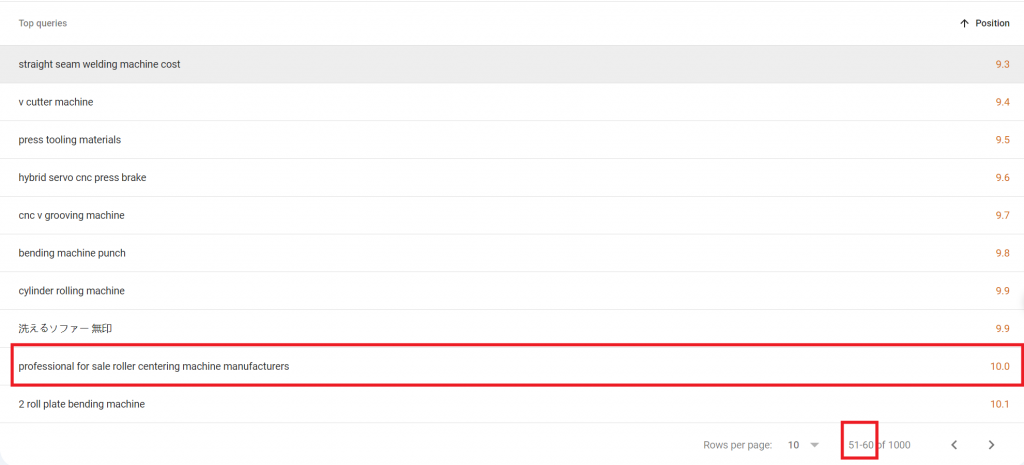This screenshot has height=465, width=1024.
Task: Open the cylinder rolling machine query
Action: (71, 291)
